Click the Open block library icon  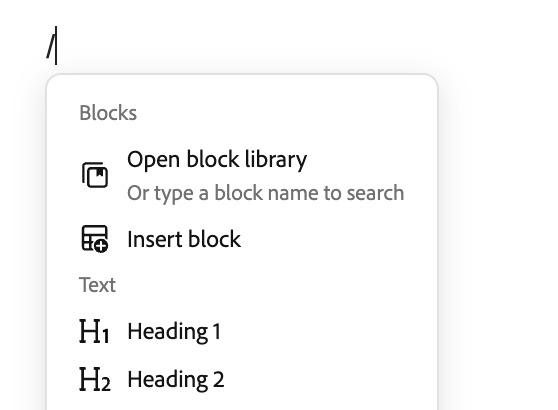coord(95,175)
